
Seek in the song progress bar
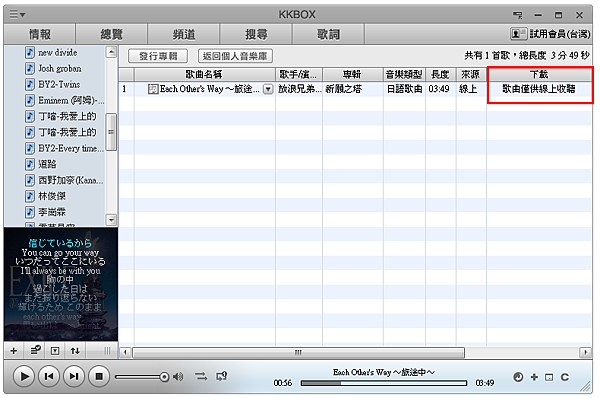(384, 383)
